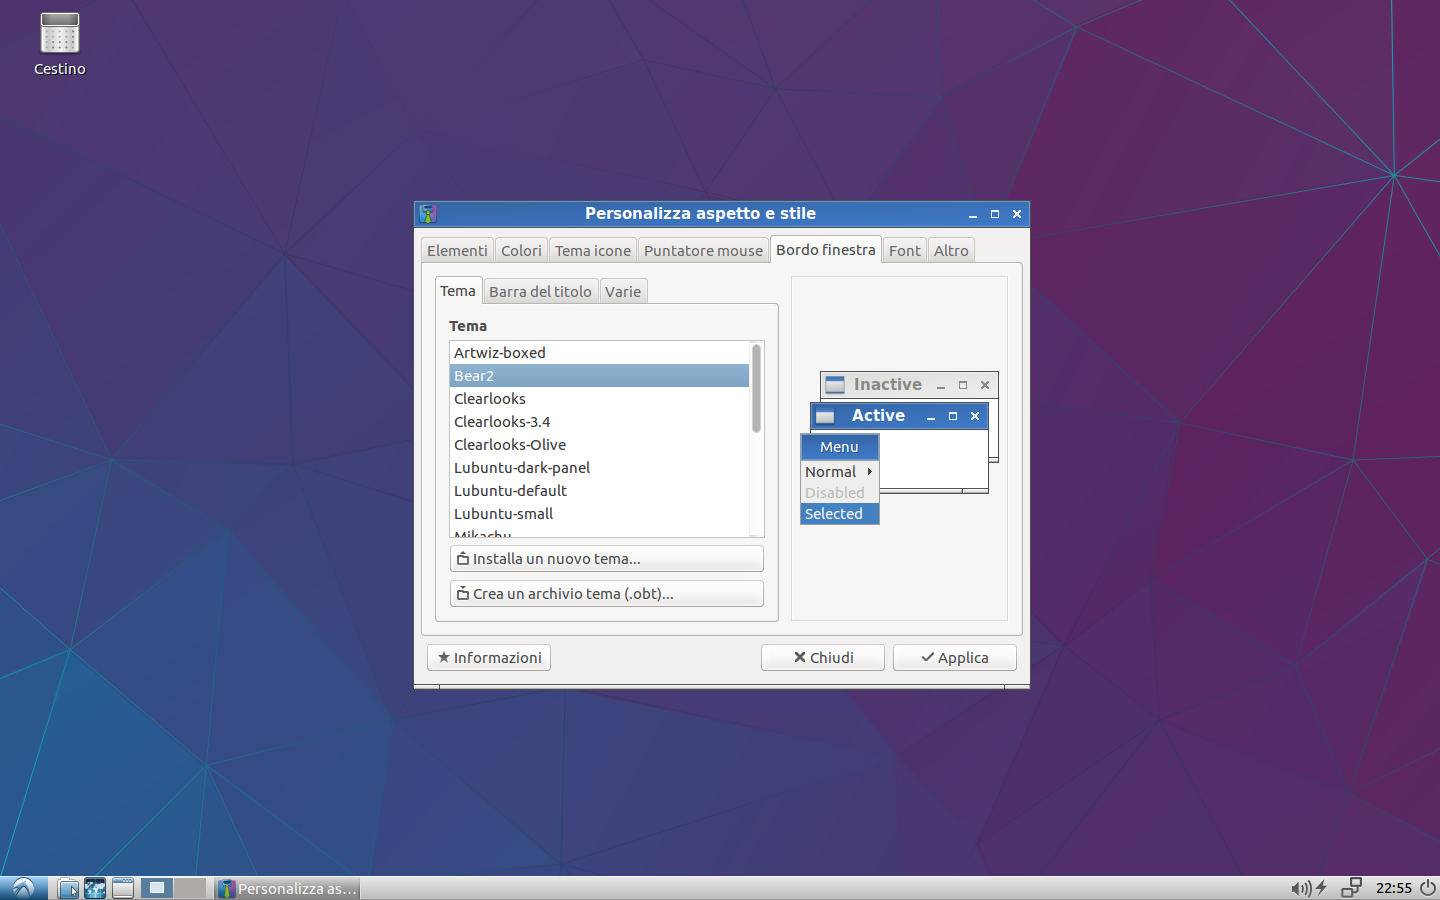Viewport: 1440px width, 900px height.
Task: Choose the Lubuntu-default theme from list
Action: coord(510,491)
